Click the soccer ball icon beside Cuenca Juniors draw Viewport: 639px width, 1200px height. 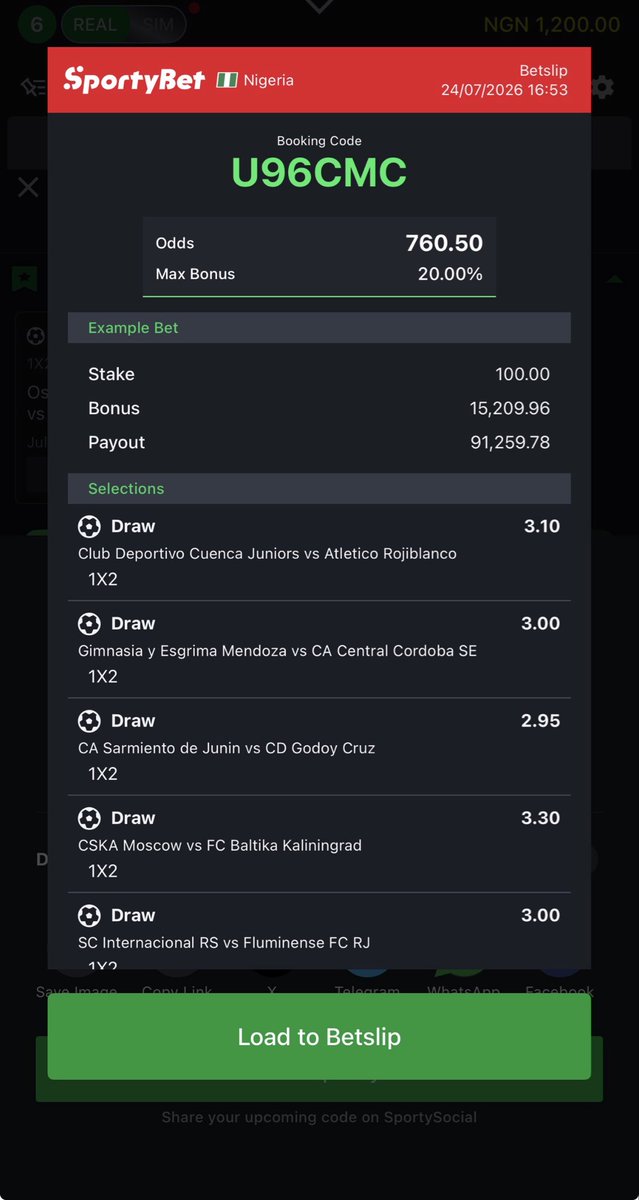pyautogui.click(x=89, y=526)
